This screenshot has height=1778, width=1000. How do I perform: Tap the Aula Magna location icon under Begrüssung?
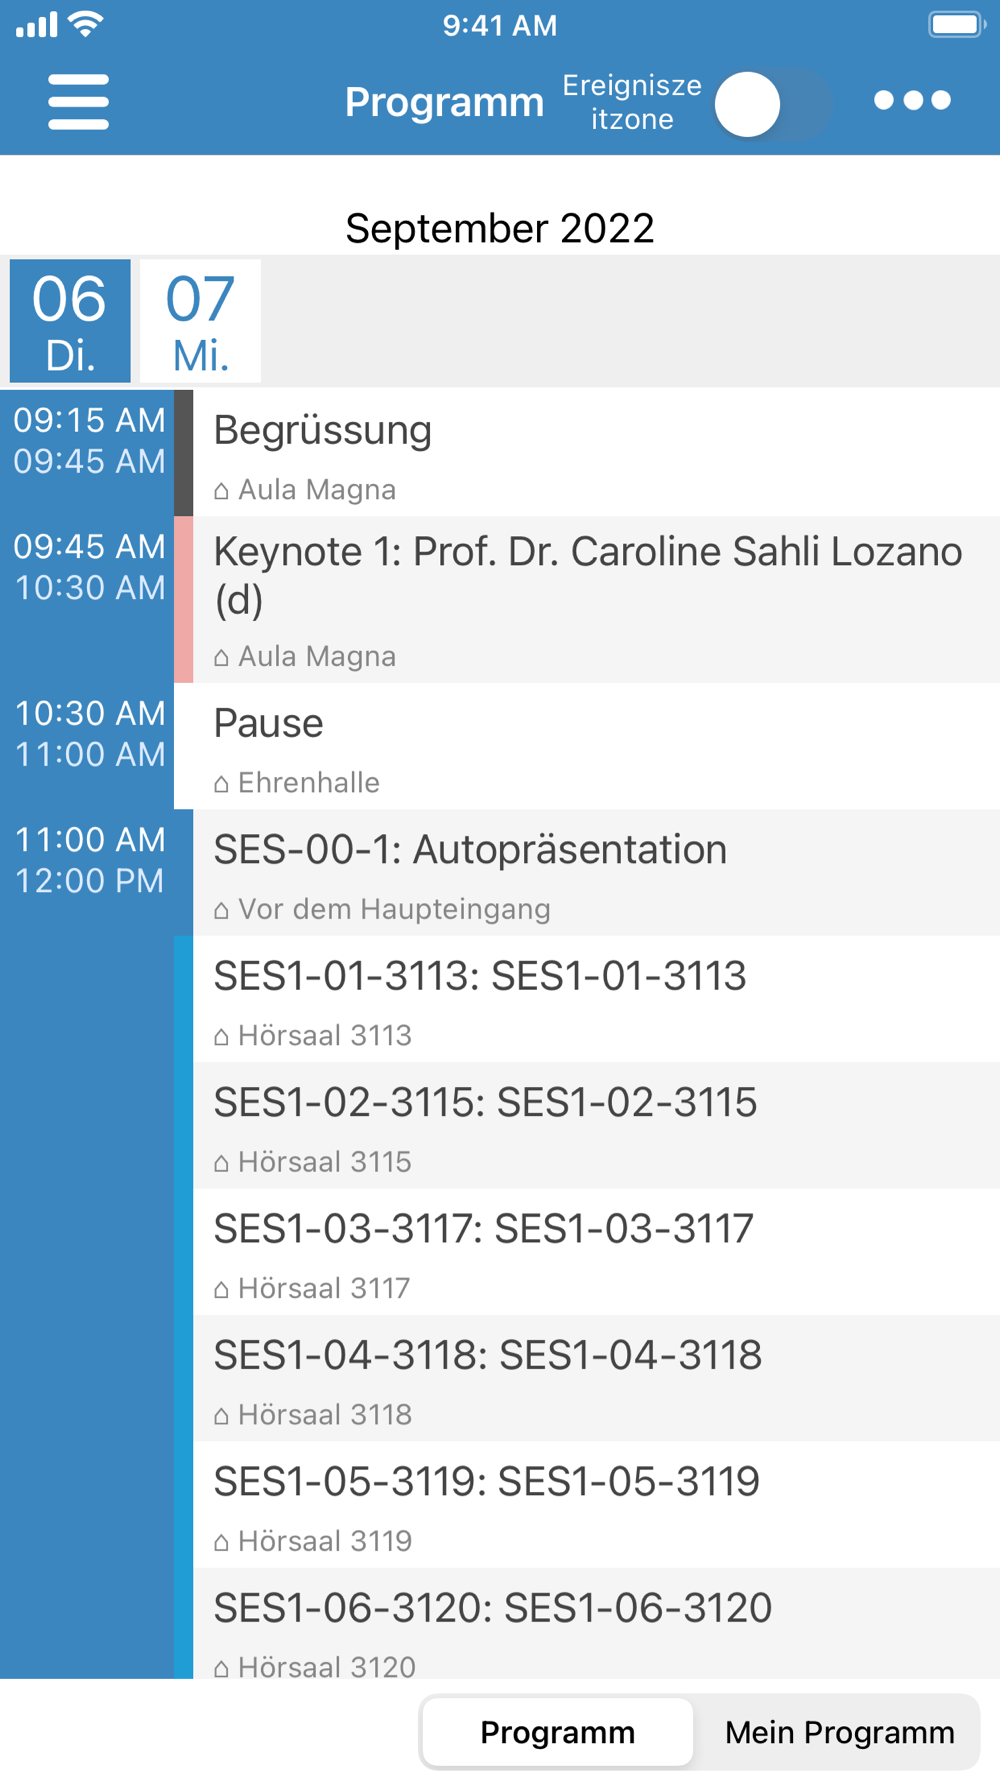coord(221,490)
